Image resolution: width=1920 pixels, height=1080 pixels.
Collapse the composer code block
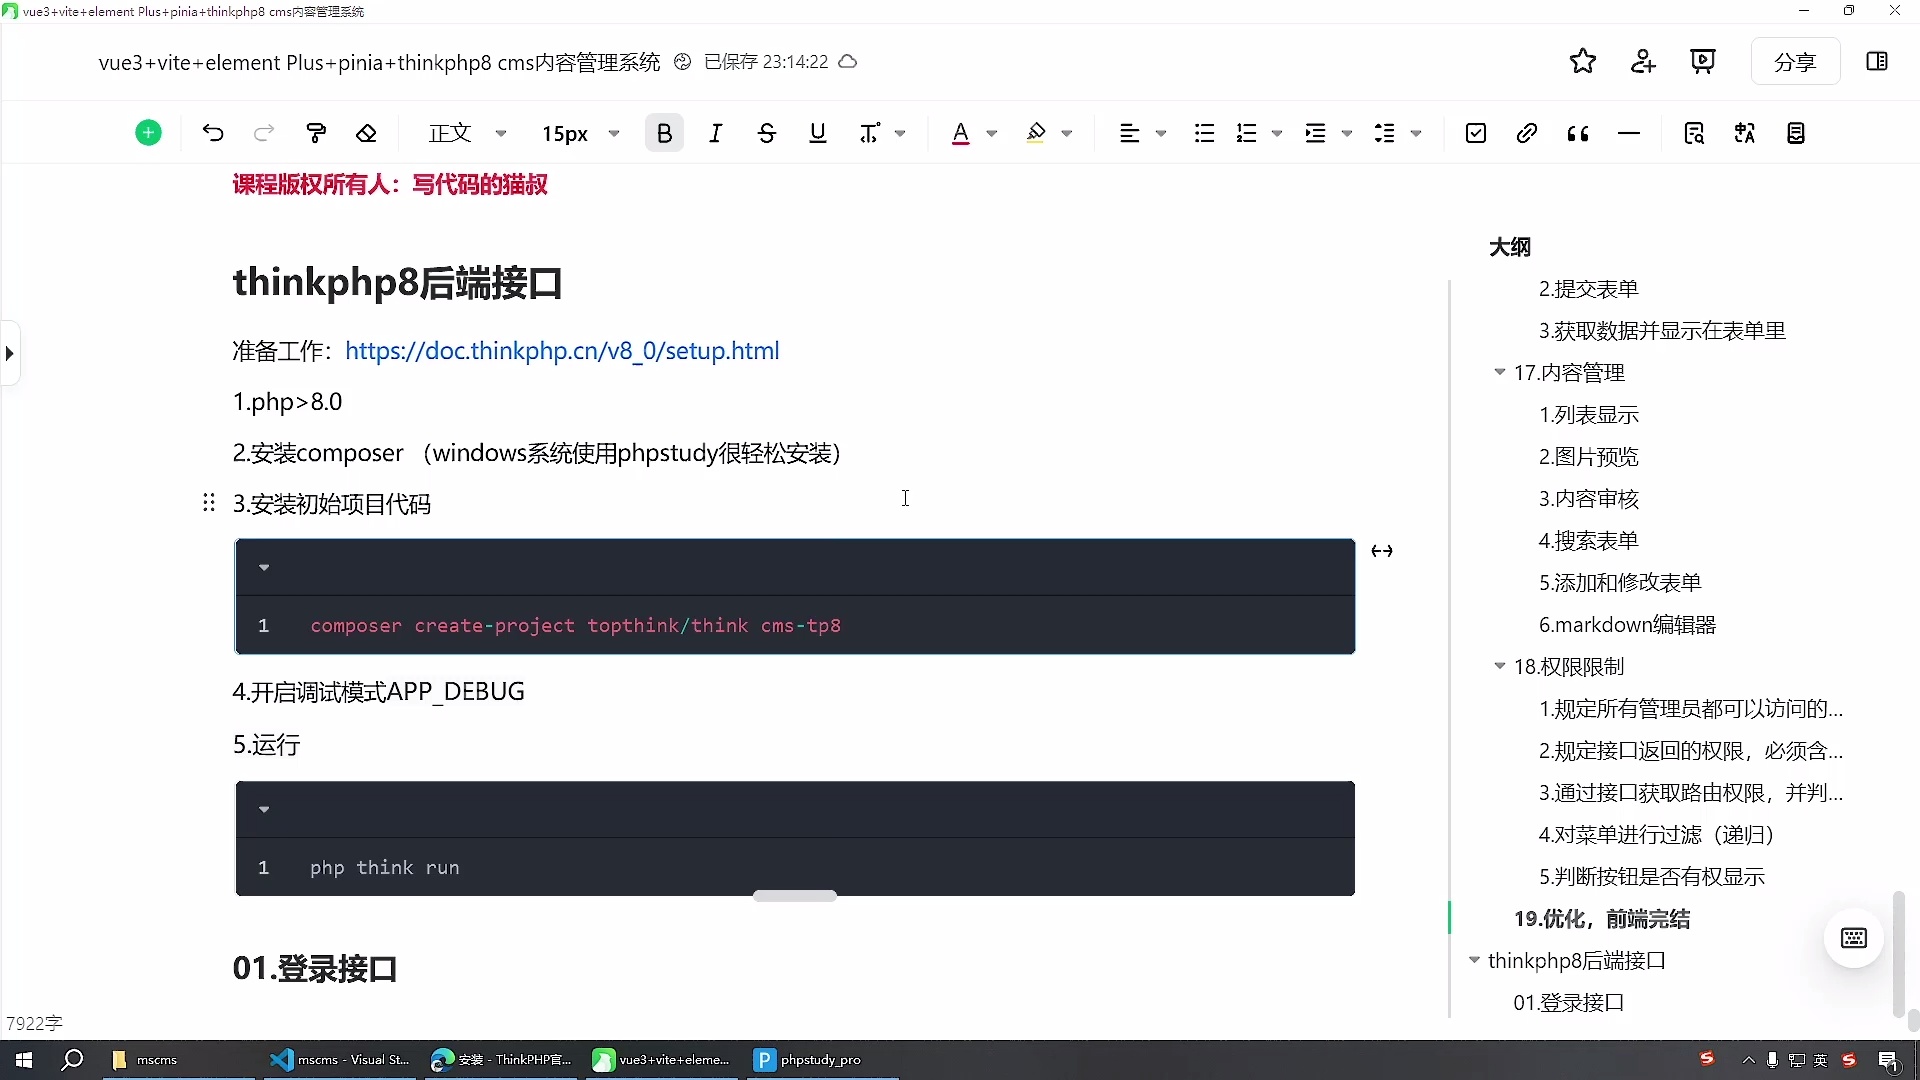pos(264,567)
